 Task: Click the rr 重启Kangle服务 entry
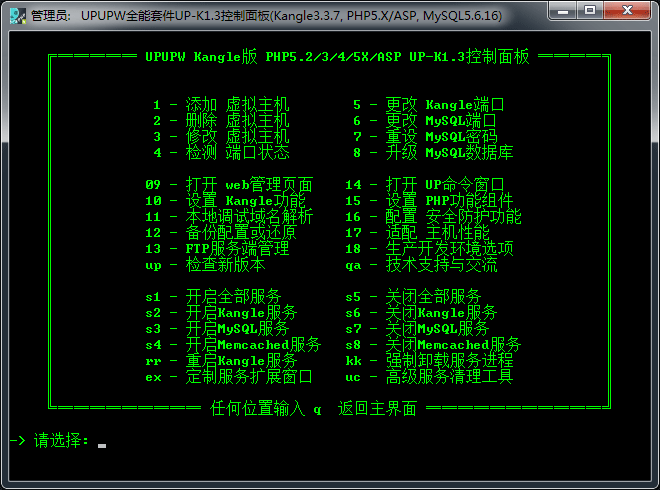tap(221, 361)
